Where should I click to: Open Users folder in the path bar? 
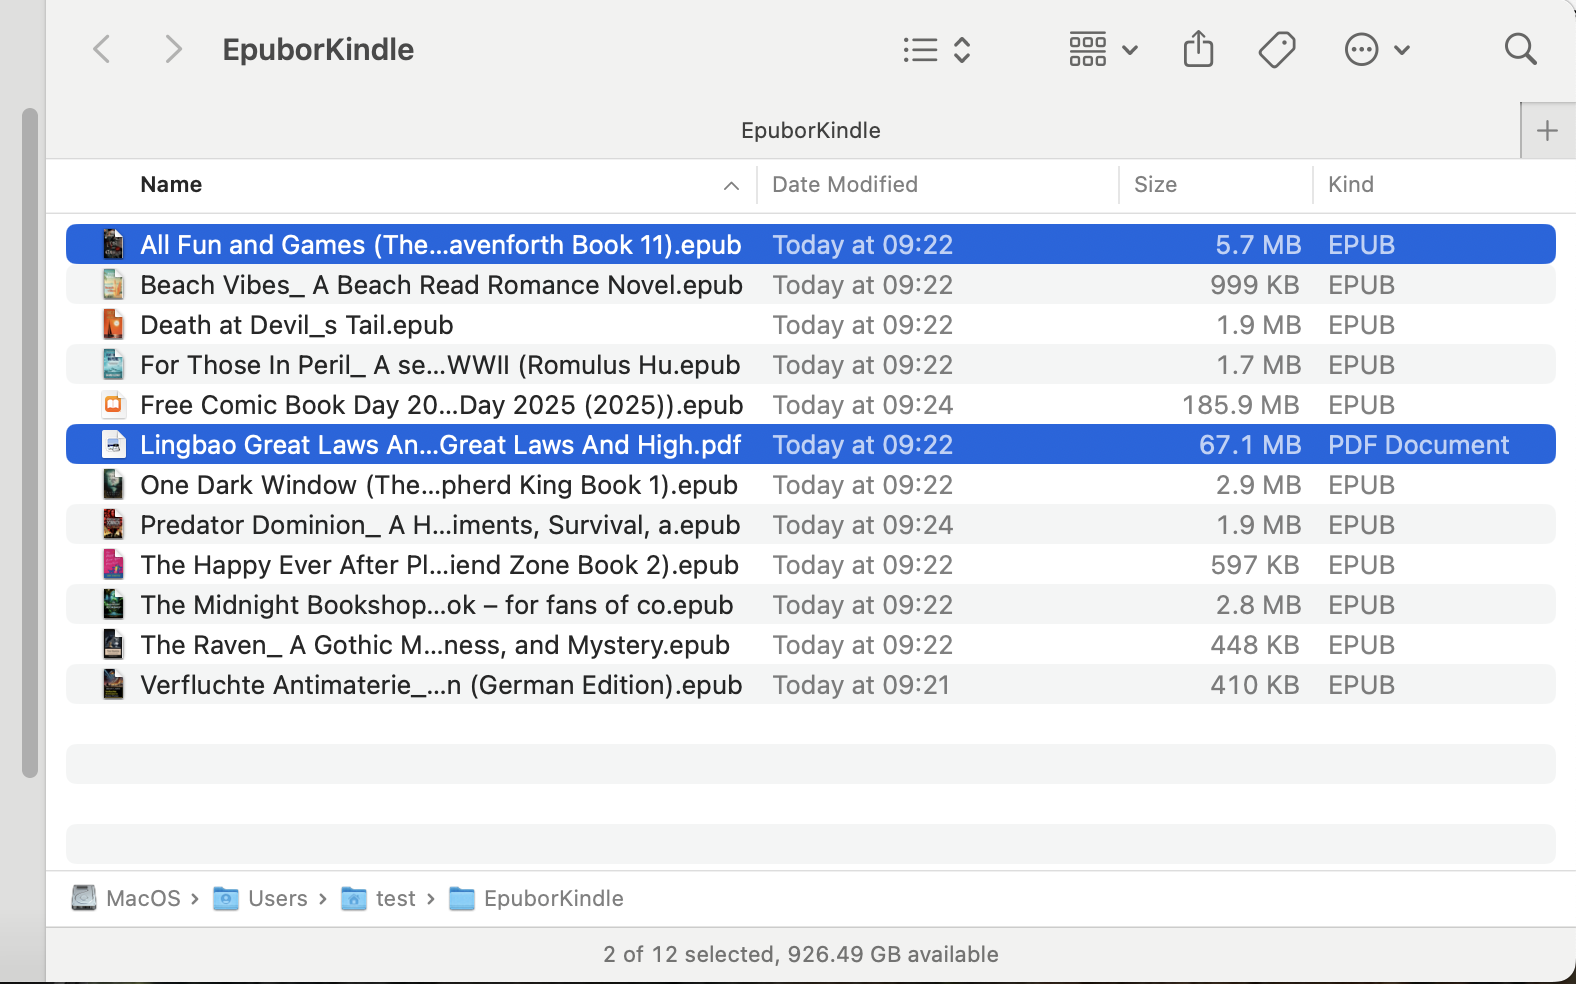[278, 898]
